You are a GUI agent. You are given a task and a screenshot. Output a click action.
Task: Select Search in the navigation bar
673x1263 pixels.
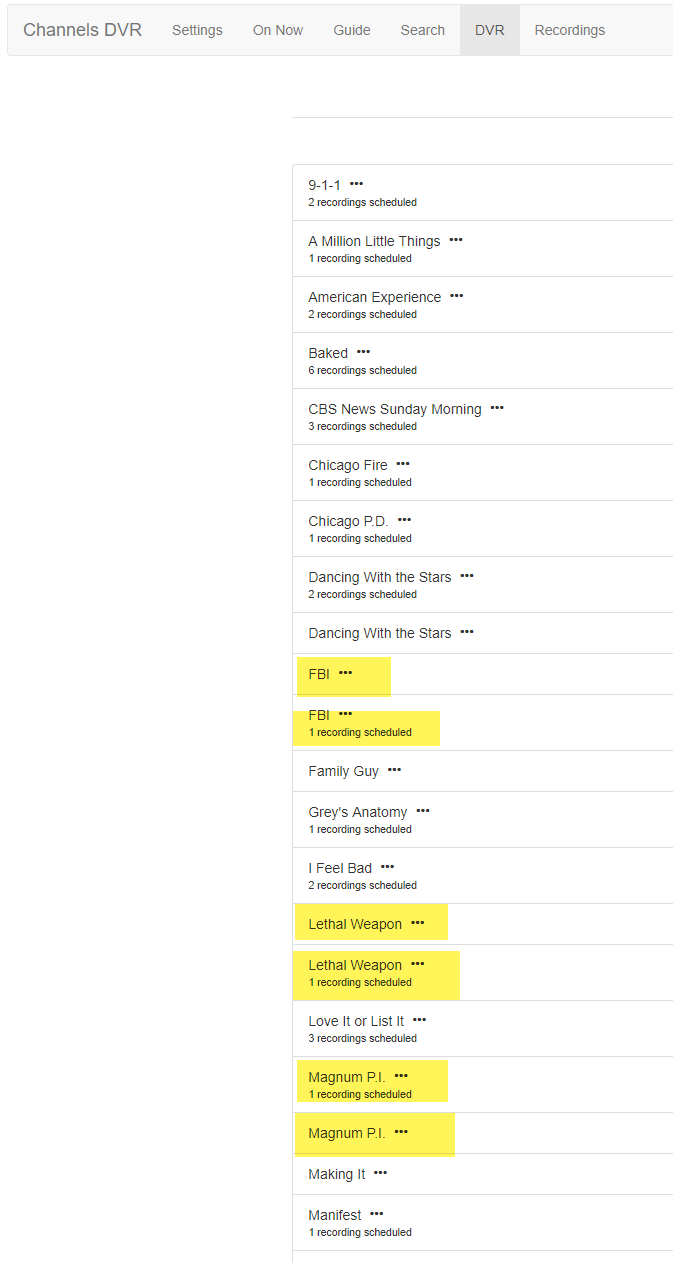(422, 30)
